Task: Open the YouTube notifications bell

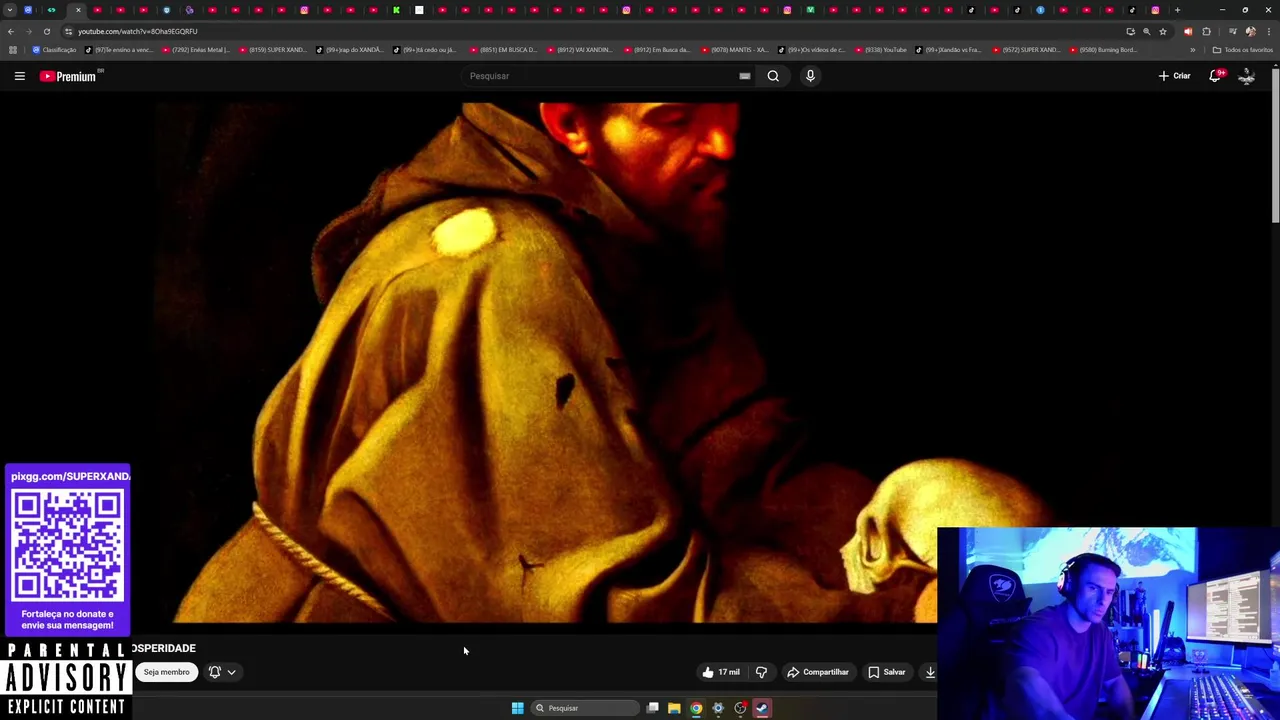Action: [1216, 76]
